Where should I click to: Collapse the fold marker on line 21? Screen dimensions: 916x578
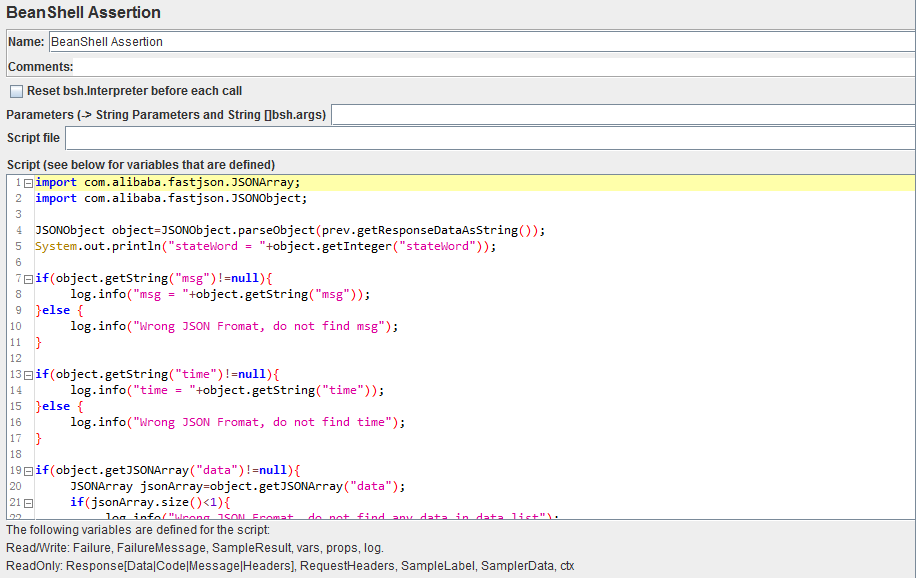(28, 503)
